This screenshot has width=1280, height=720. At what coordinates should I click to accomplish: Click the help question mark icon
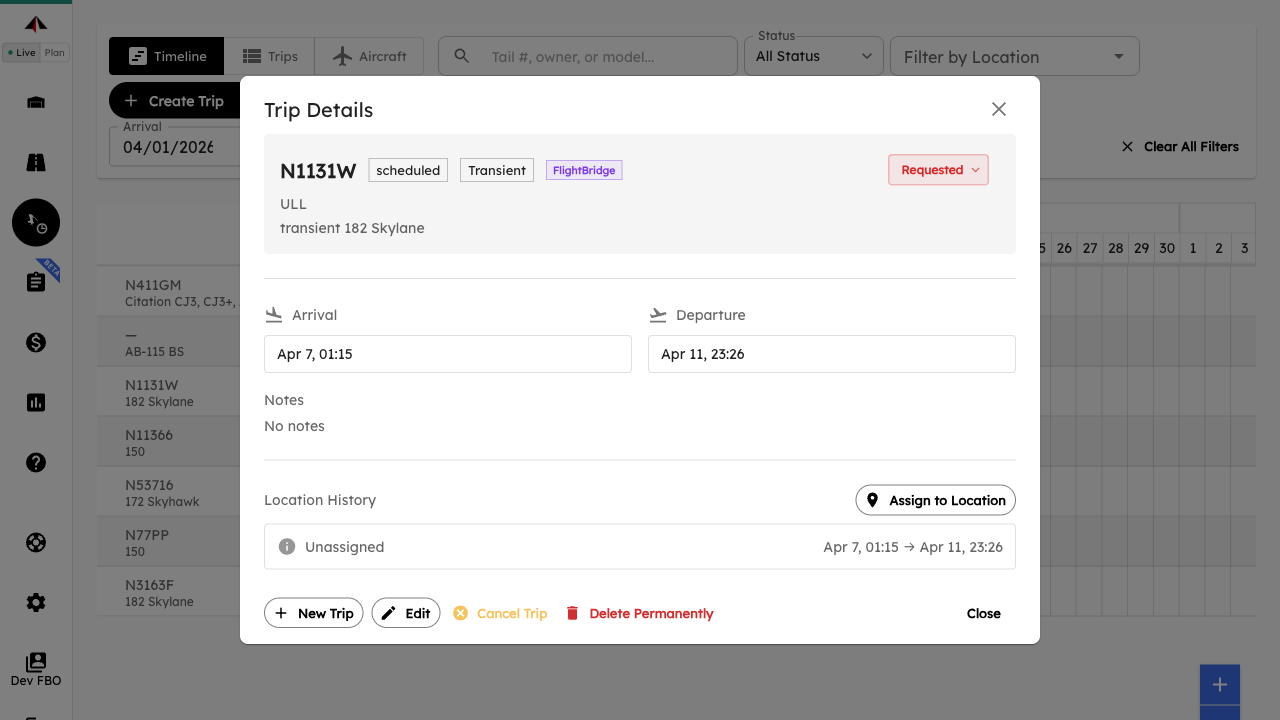36,463
